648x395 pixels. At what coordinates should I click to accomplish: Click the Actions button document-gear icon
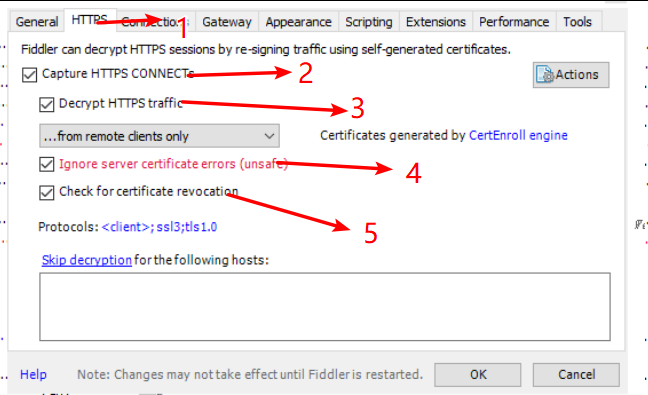pos(545,75)
